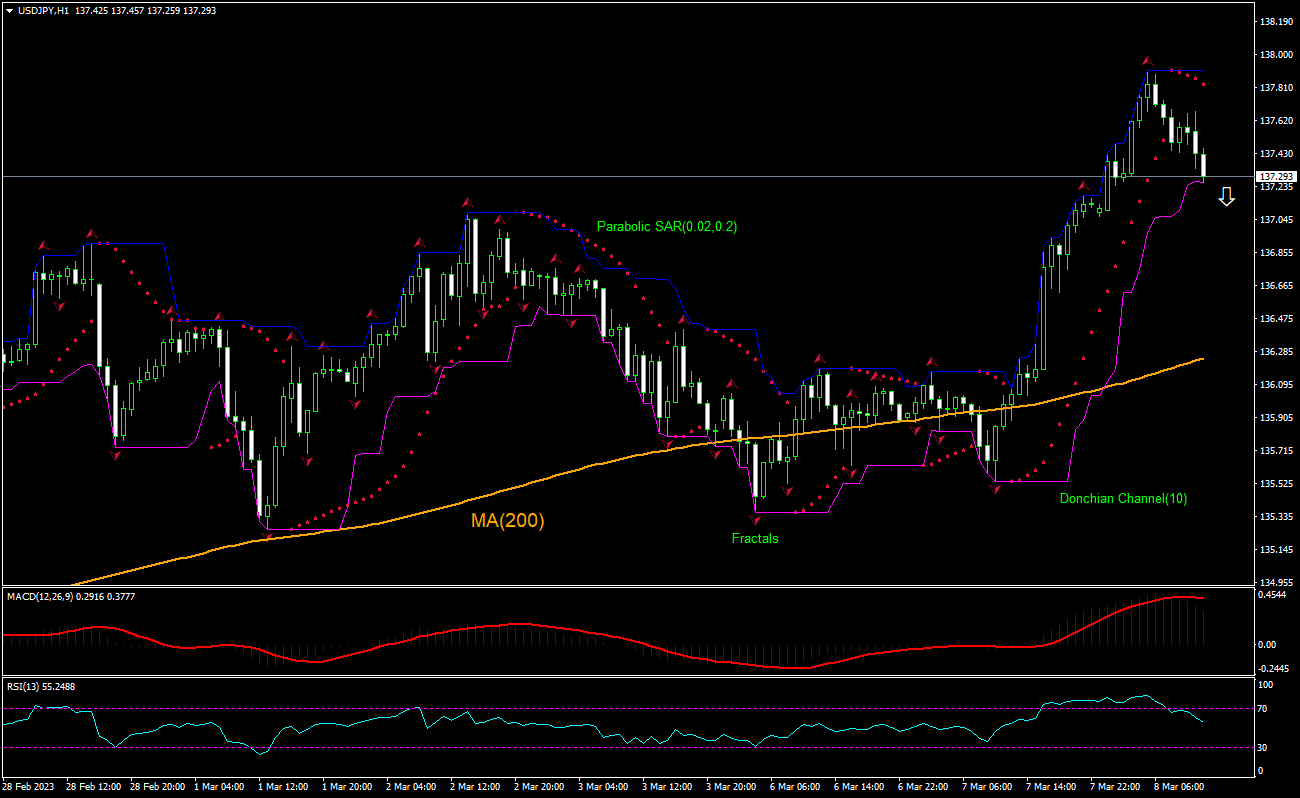Click the 137.810 price axis label
Viewport: 1300px width, 798px height.
[x=1276, y=88]
